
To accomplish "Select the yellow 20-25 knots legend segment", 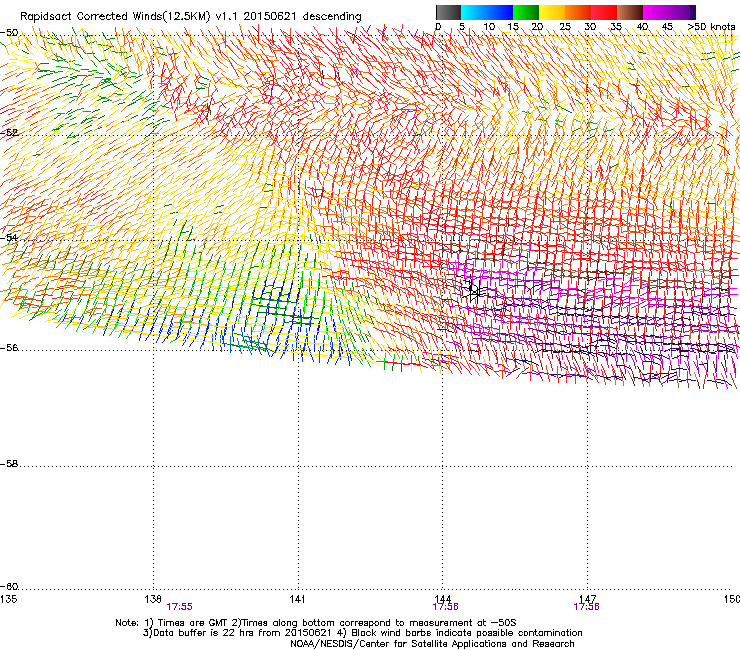I will pyautogui.click(x=552, y=12).
